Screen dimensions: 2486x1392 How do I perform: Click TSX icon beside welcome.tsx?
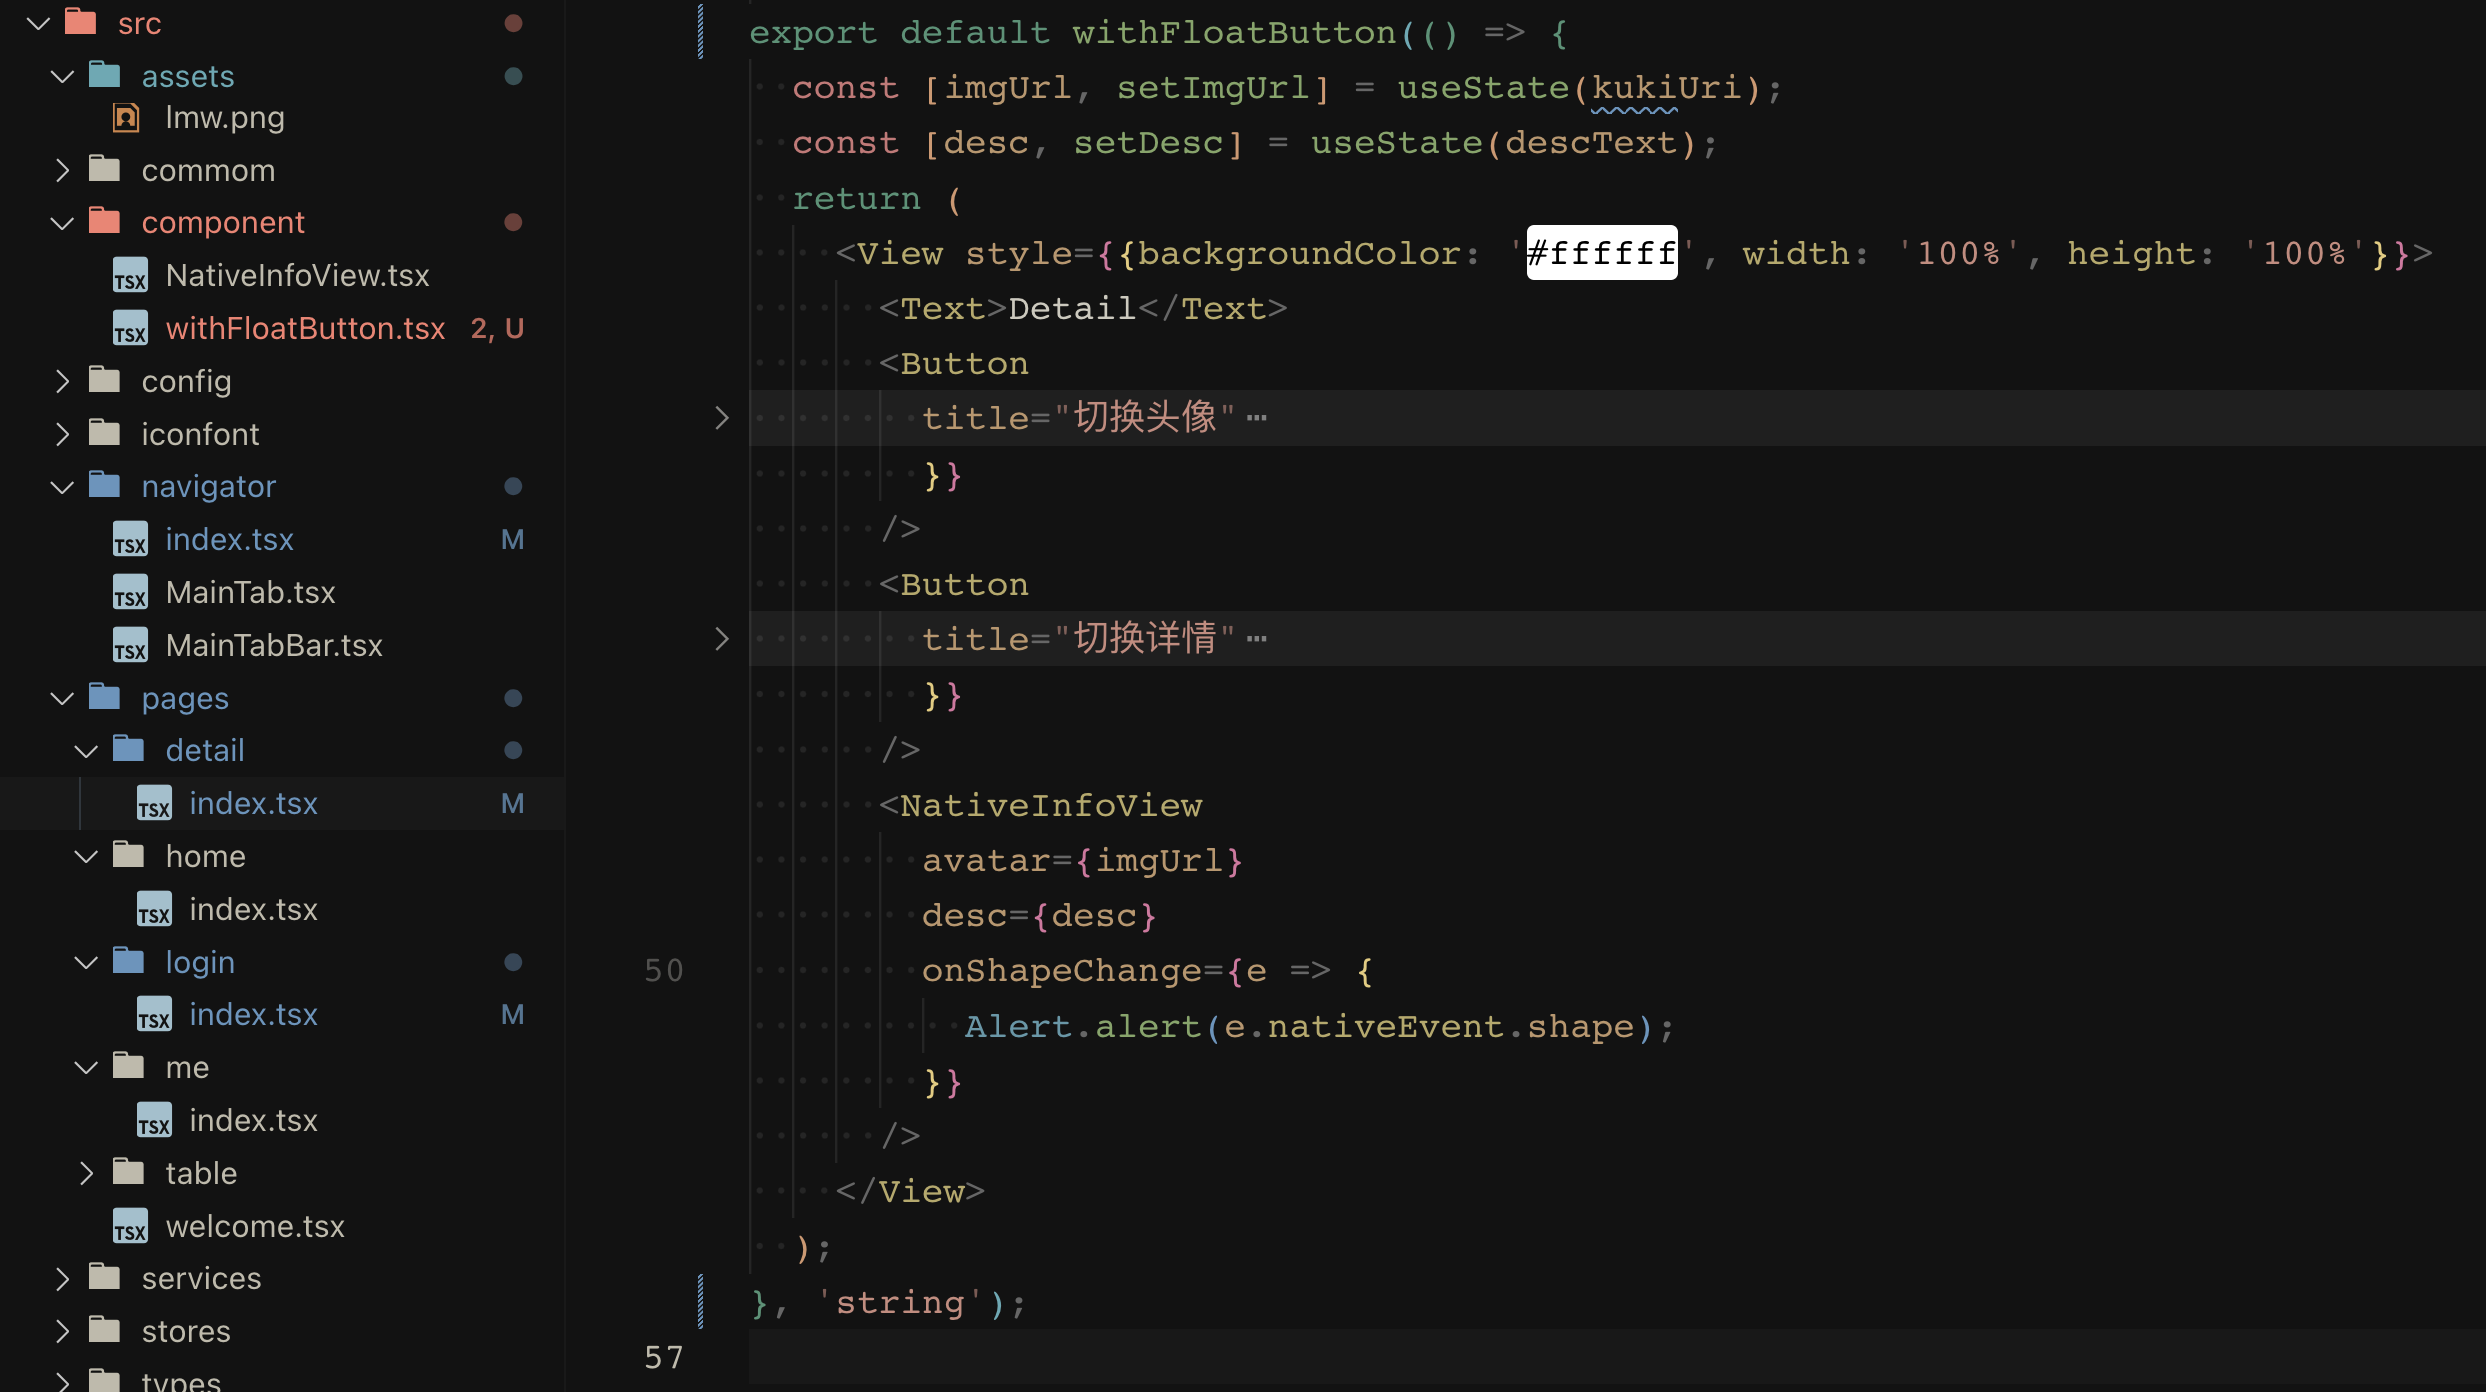pyautogui.click(x=130, y=1227)
